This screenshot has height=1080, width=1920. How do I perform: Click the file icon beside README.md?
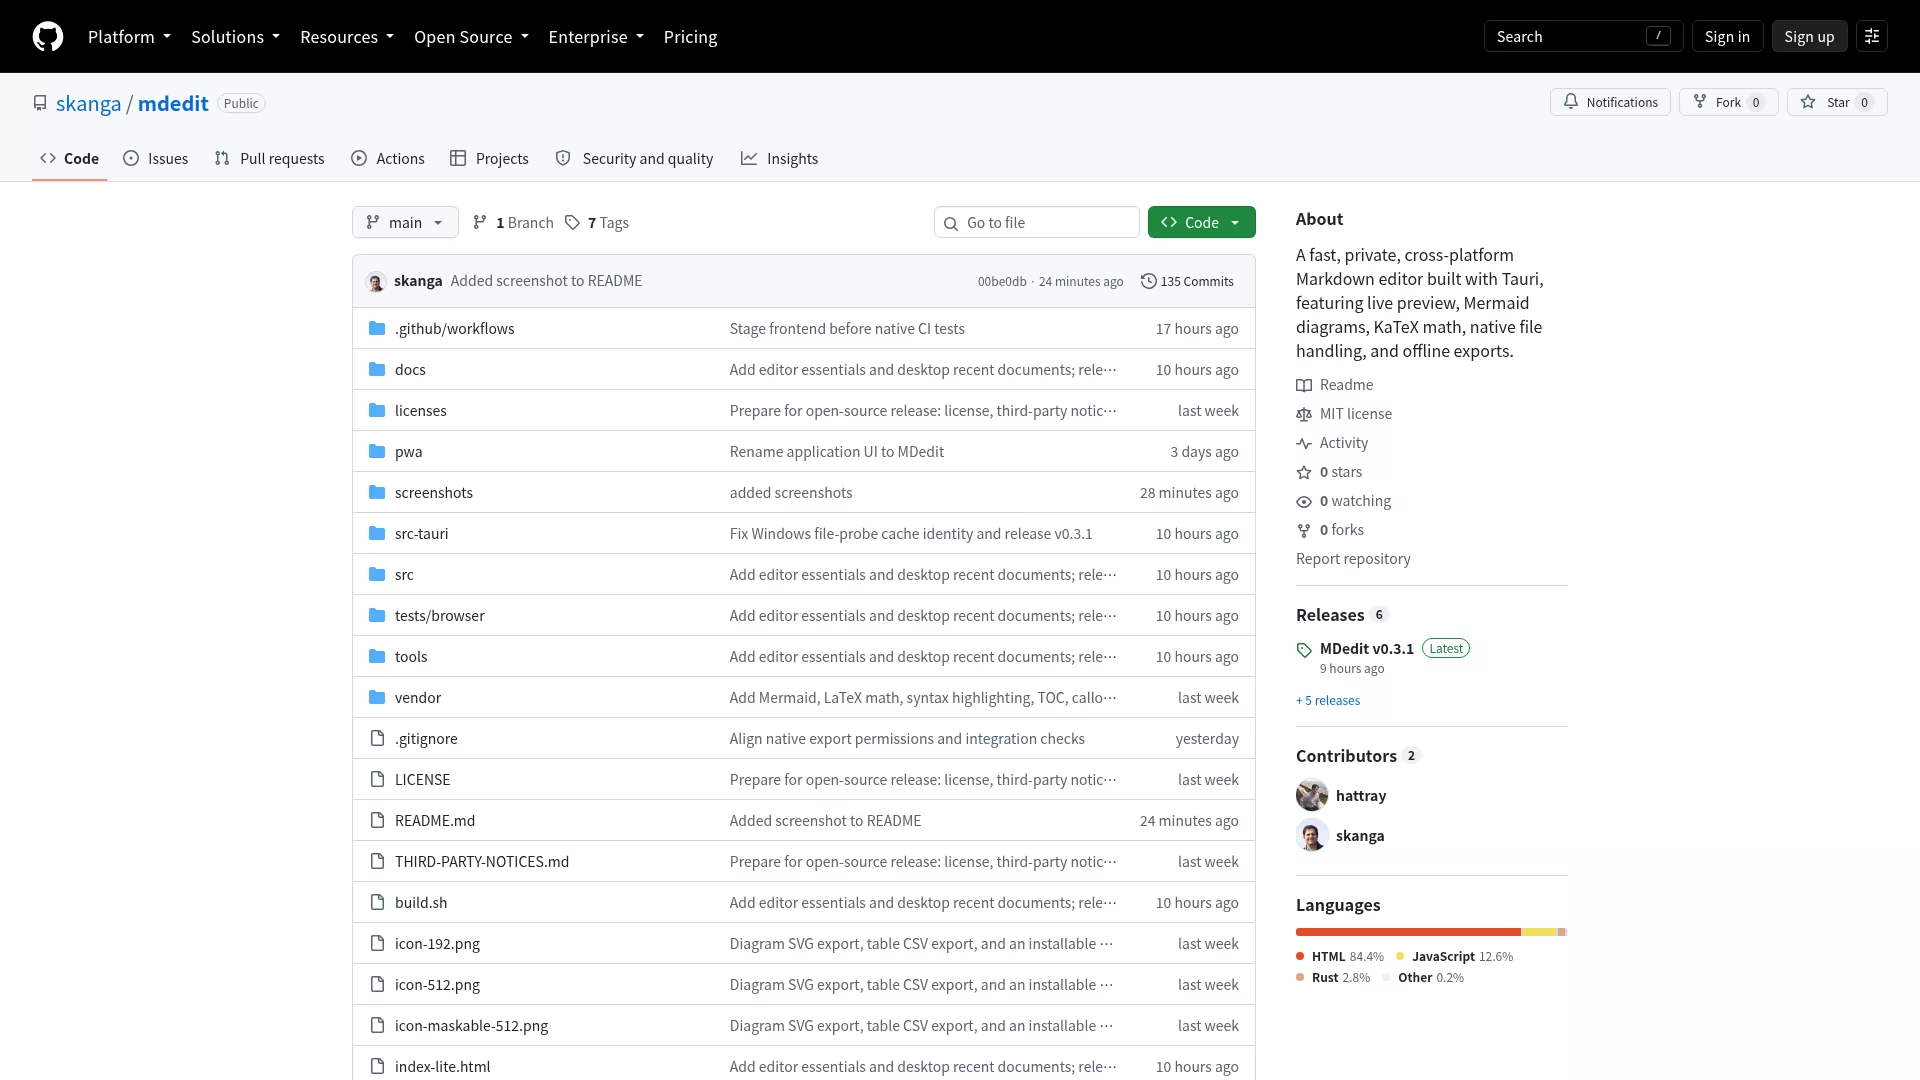pos(377,821)
